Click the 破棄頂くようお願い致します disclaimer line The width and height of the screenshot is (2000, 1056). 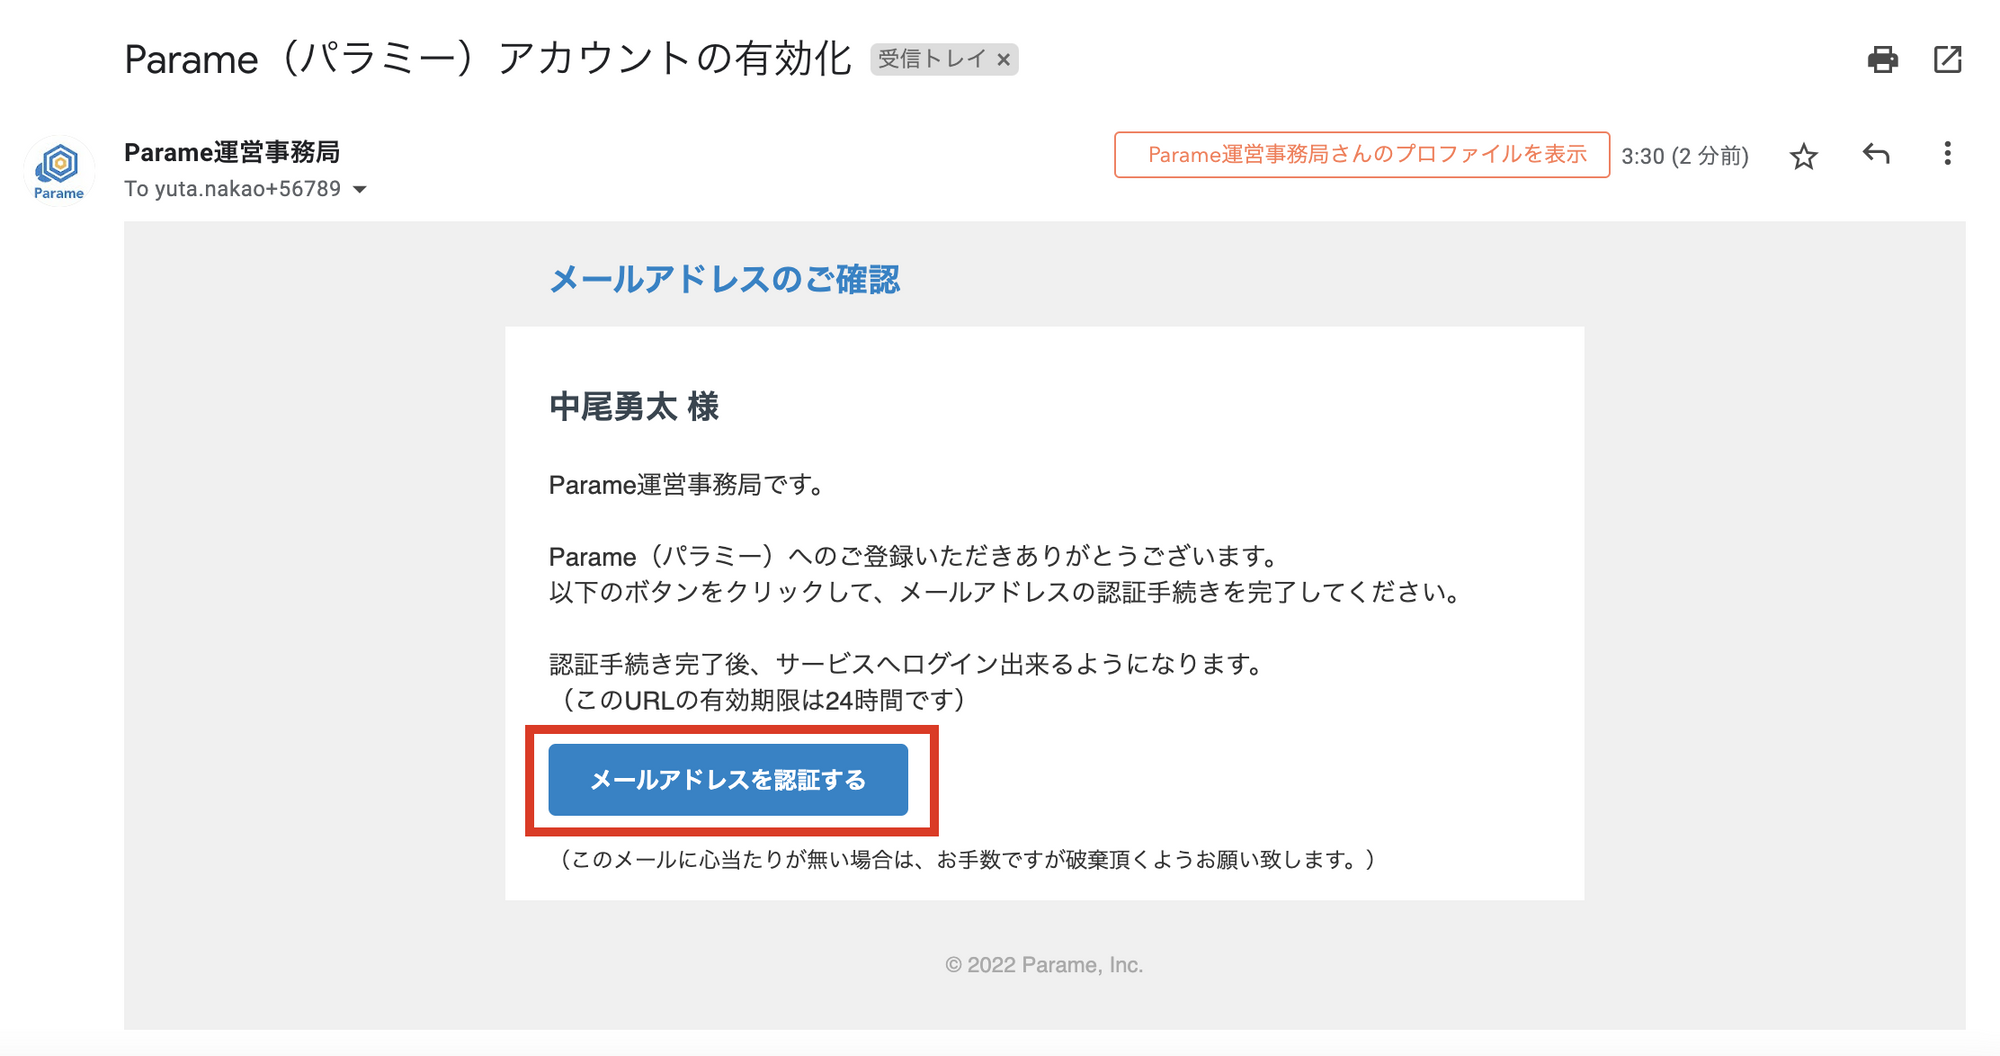coord(964,860)
